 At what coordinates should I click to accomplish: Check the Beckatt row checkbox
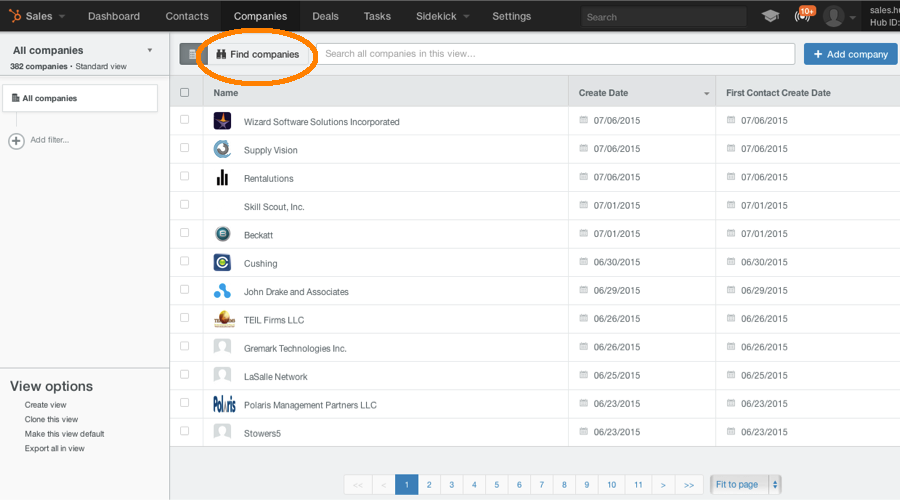click(184, 232)
